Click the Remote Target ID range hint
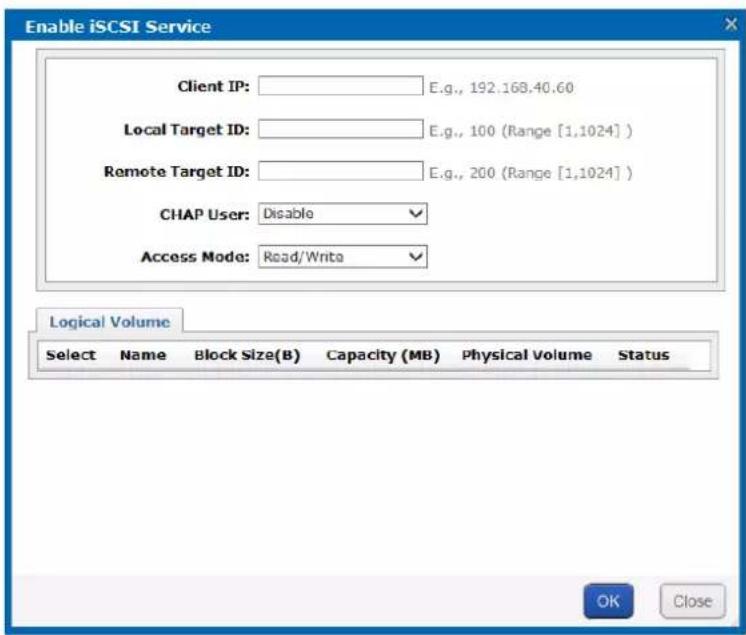Viewport: 746px width, 635px height. tap(530, 173)
